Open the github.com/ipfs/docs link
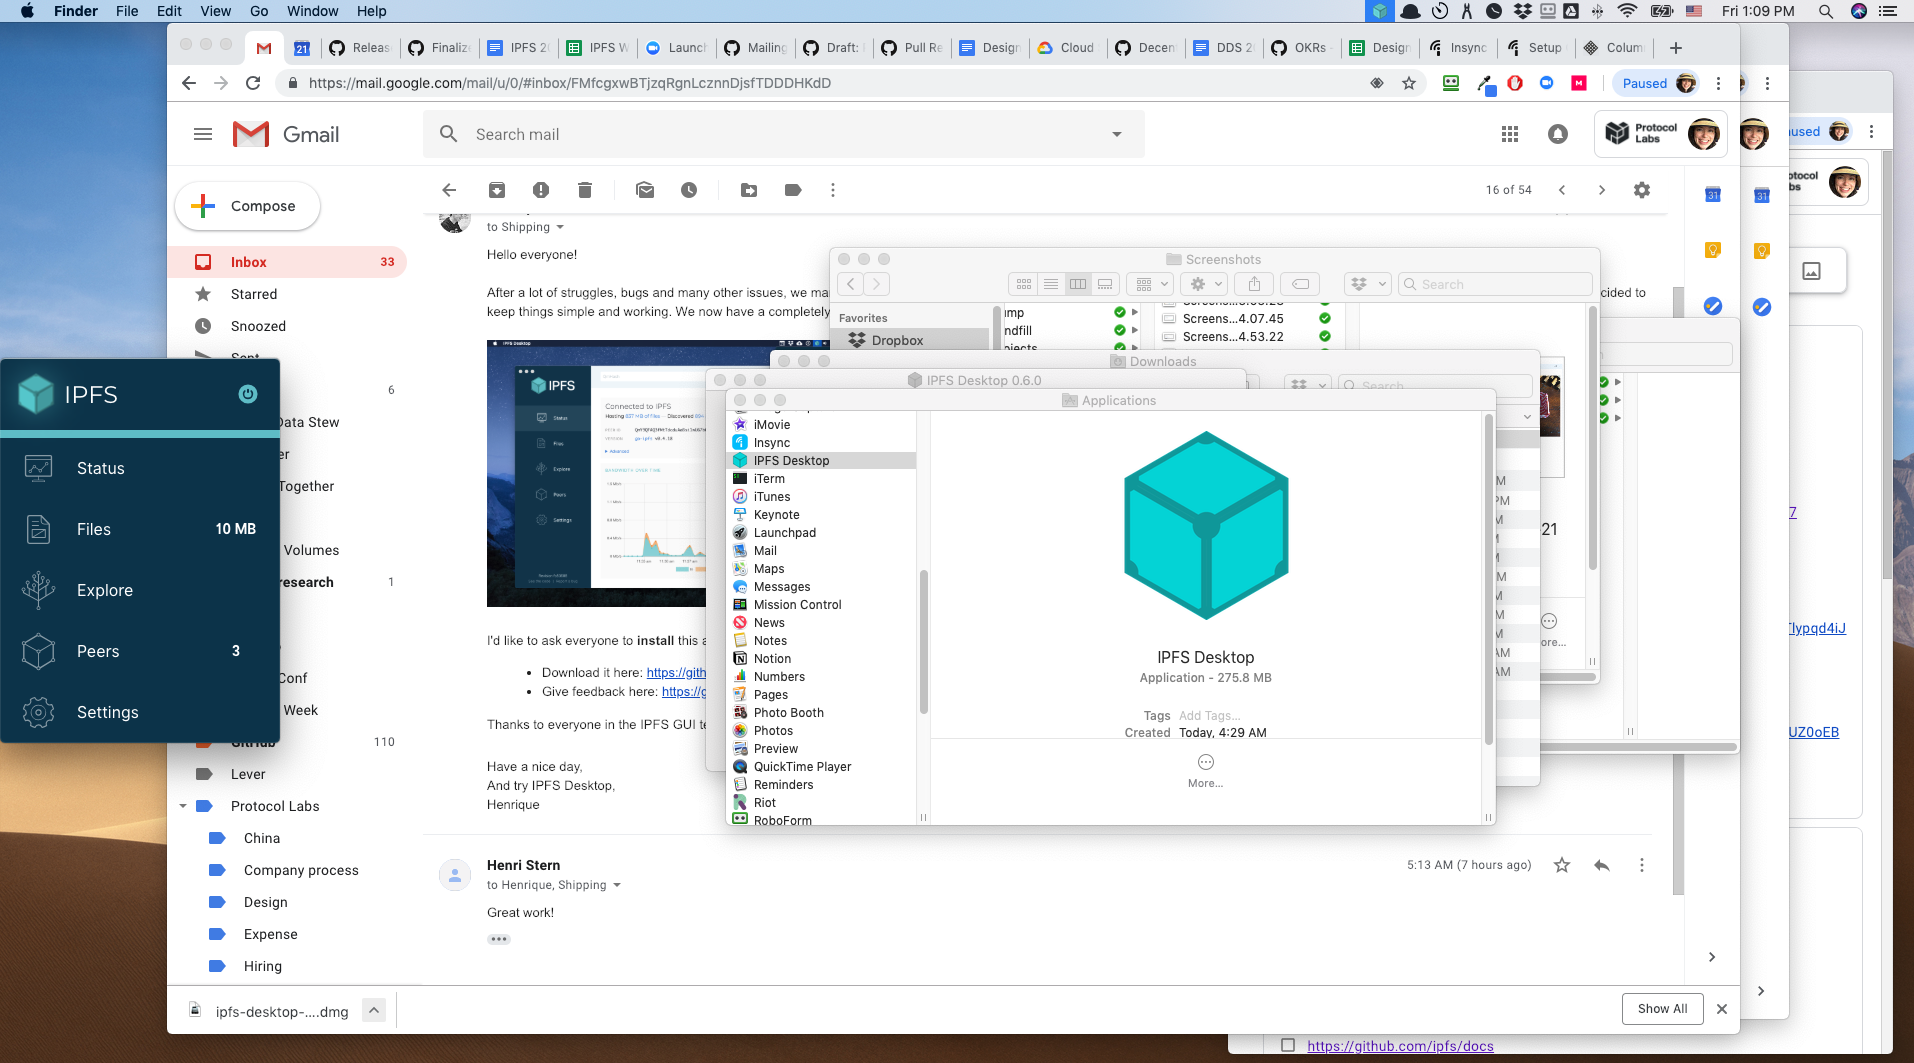This screenshot has width=1914, height=1063. (x=1400, y=1045)
